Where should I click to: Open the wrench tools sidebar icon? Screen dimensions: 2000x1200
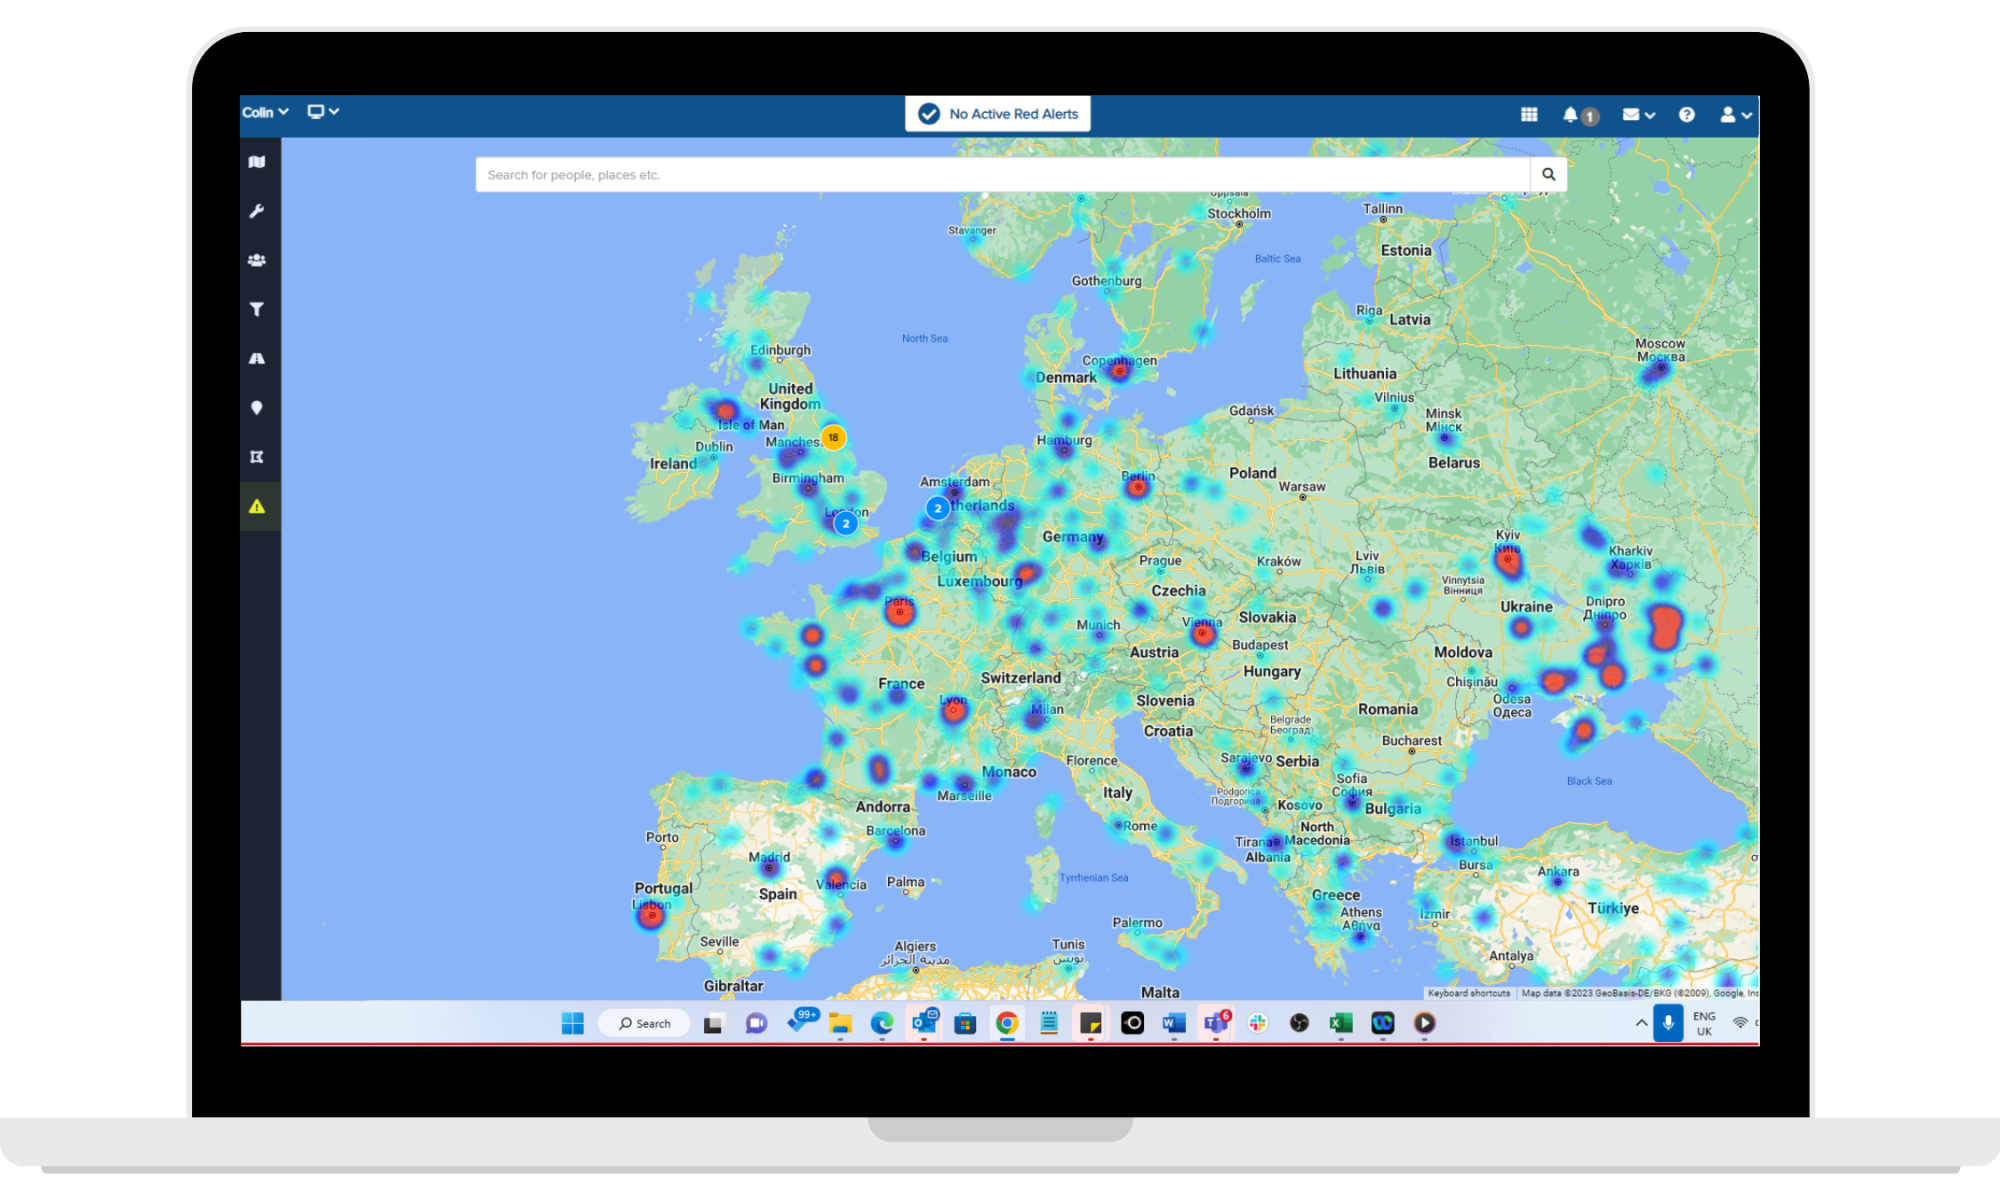(257, 211)
